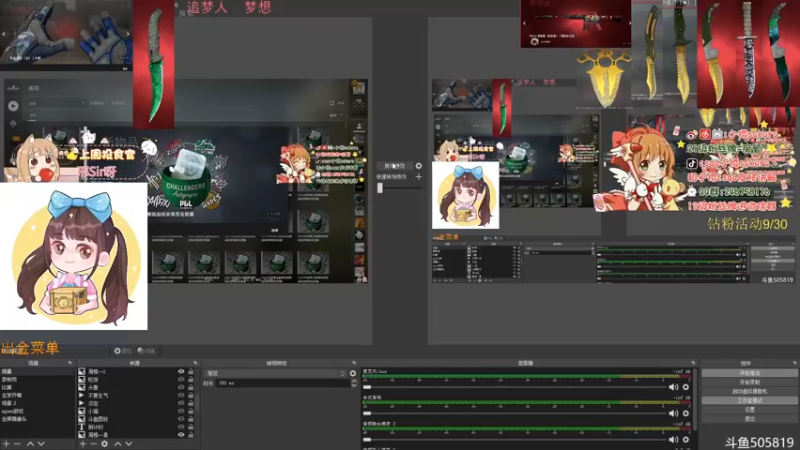This screenshot has width=800, height=450.
Task: Select the first 场景 scene
Action: coord(37,371)
